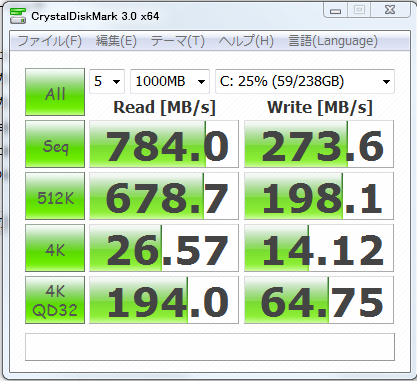Viewport: 417px width, 381px height.
Task: Select the 4K QD32 read result 194.0
Action: click(x=164, y=300)
